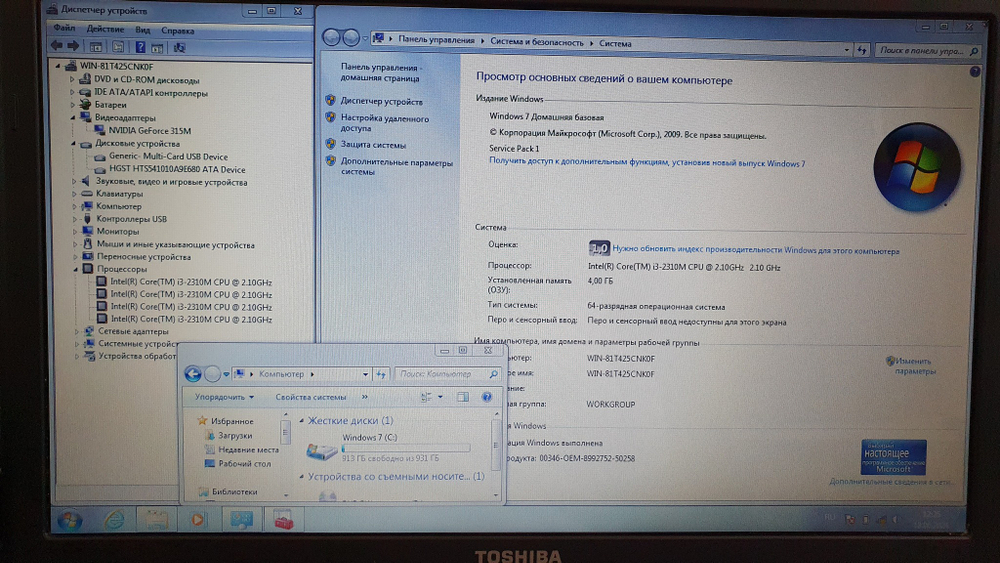Collapse the Жесткие диски group

point(302,421)
